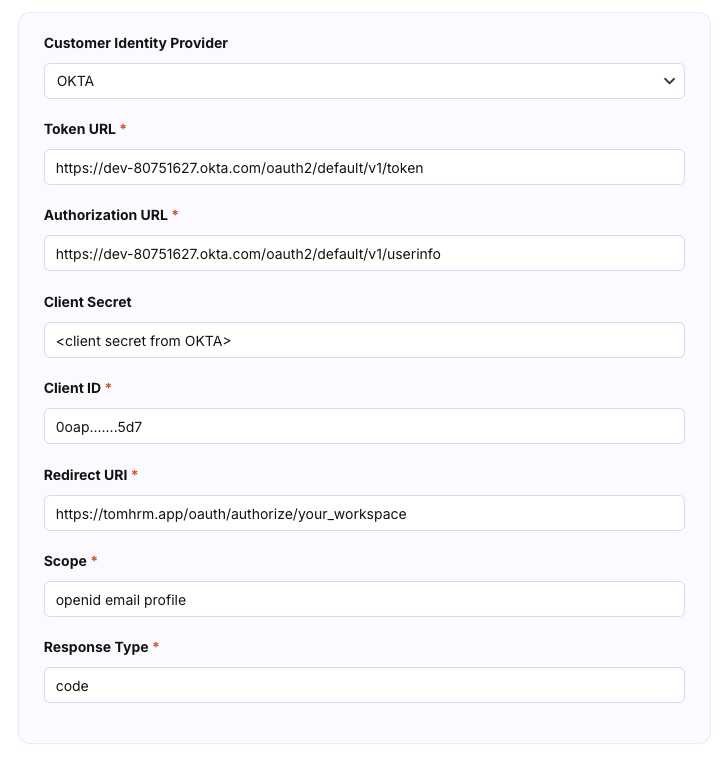Click the Authorization URL label text
Image resolution: width=726 pixels, height=766 pixels.
(x=105, y=215)
